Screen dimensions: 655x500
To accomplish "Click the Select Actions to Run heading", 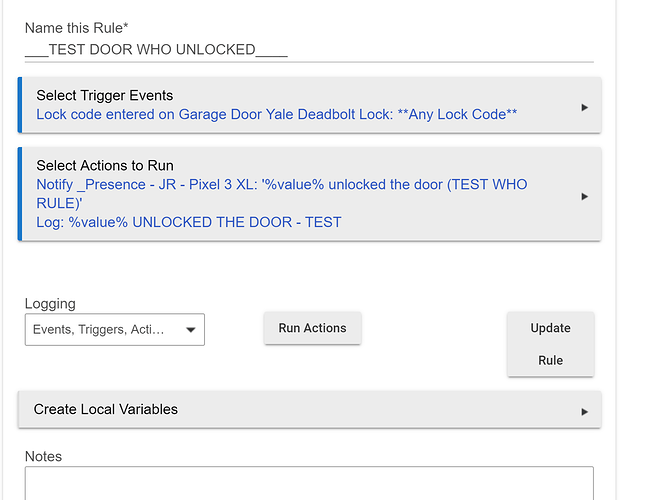I will pyautogui.click(x=105, y=166).
